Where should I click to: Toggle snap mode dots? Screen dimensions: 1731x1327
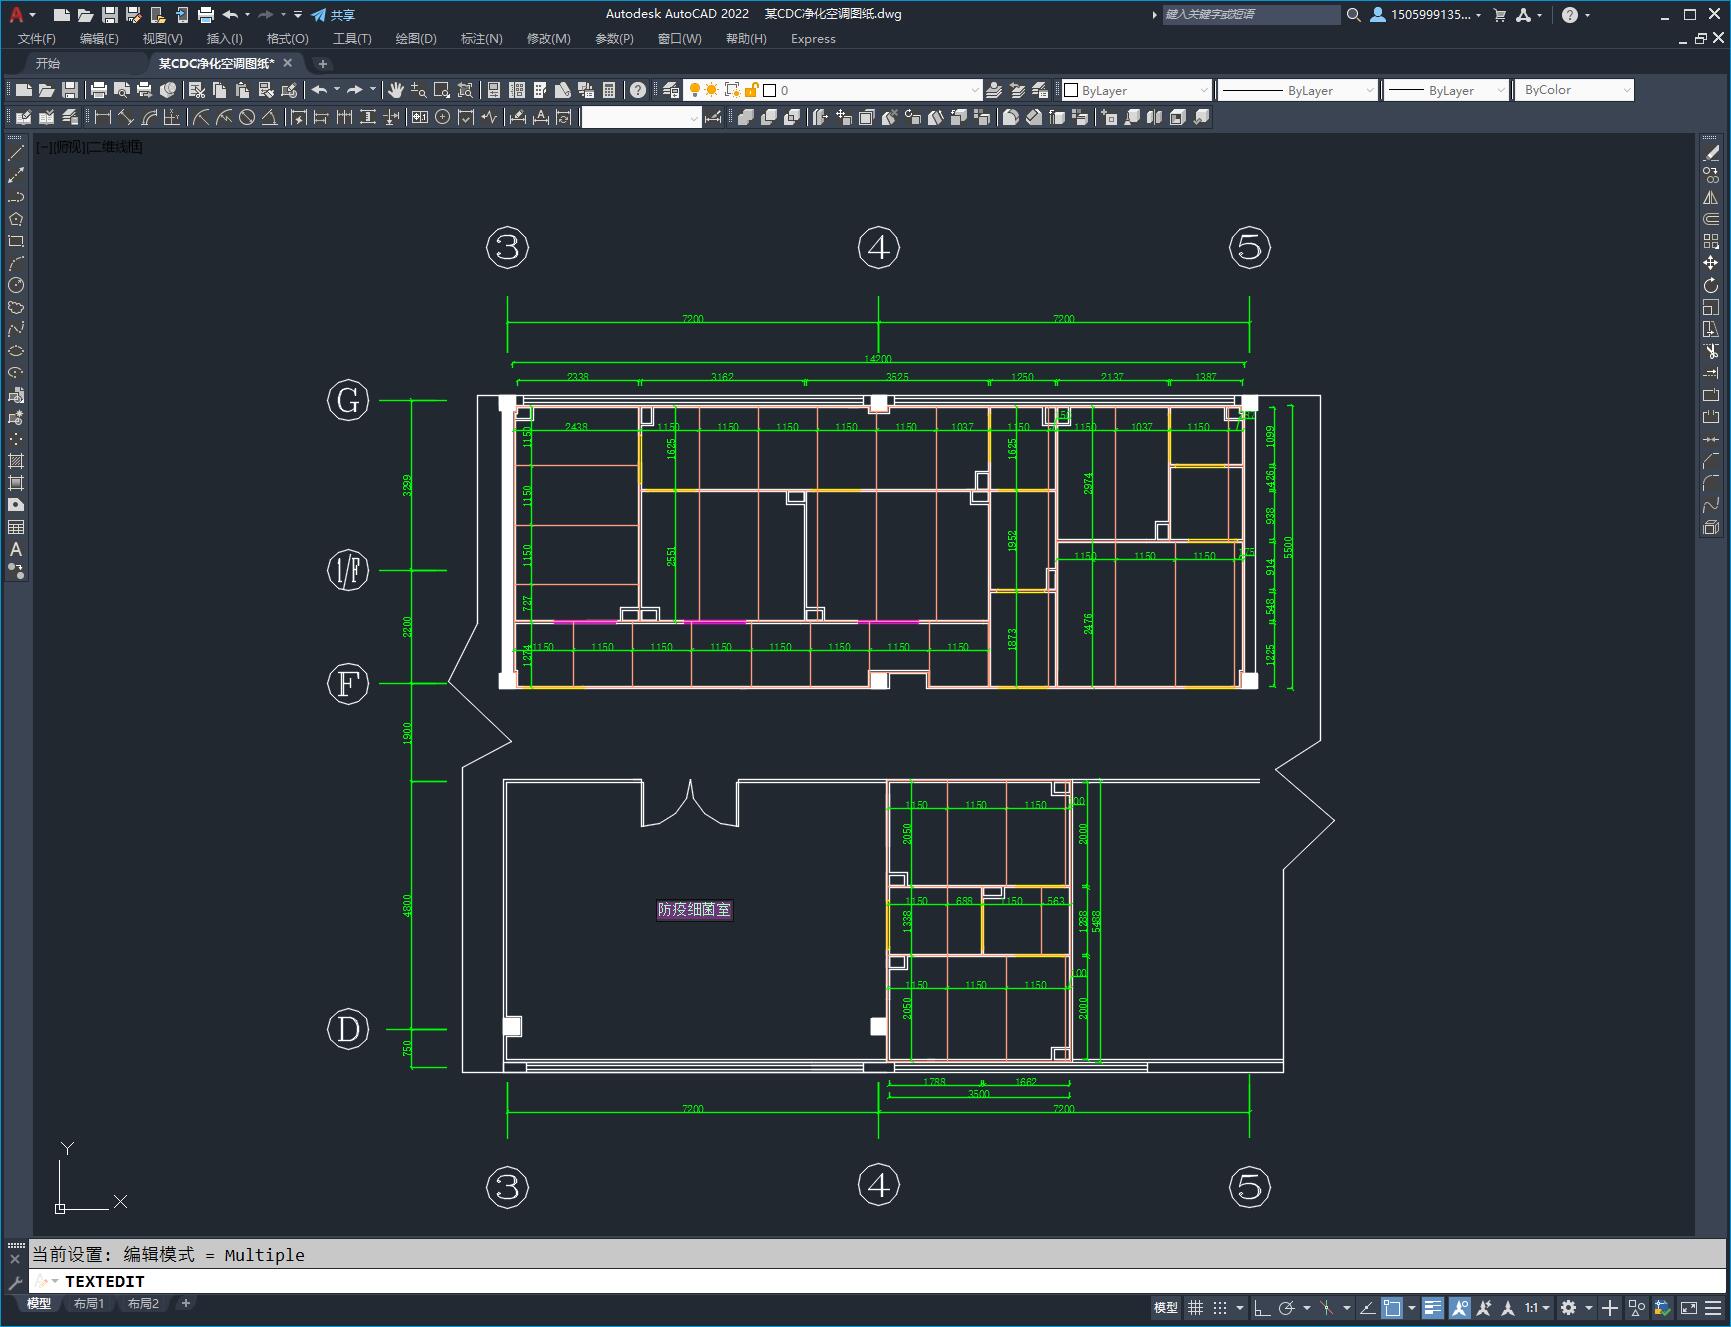pos(1220,1307)
